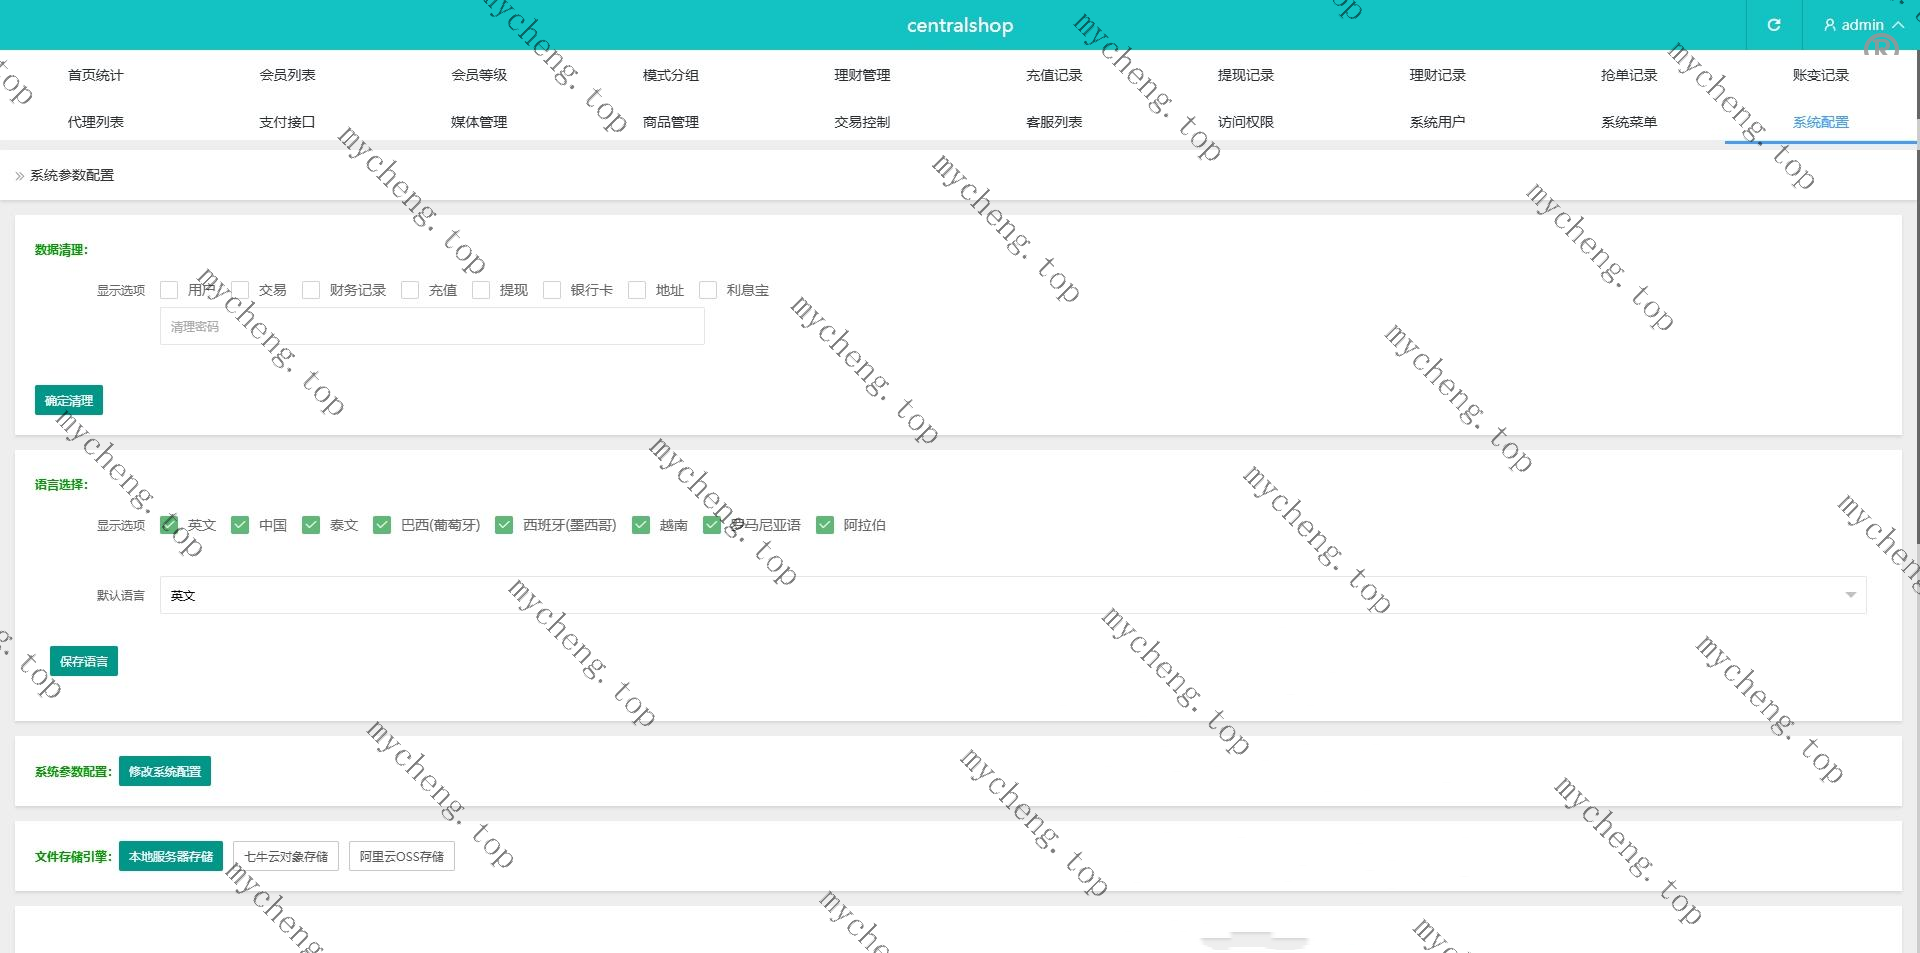The width and height of the screenshot is (1920, 953).
Task: Switch to 充值记录 tab
Action: pos(1054,75)
